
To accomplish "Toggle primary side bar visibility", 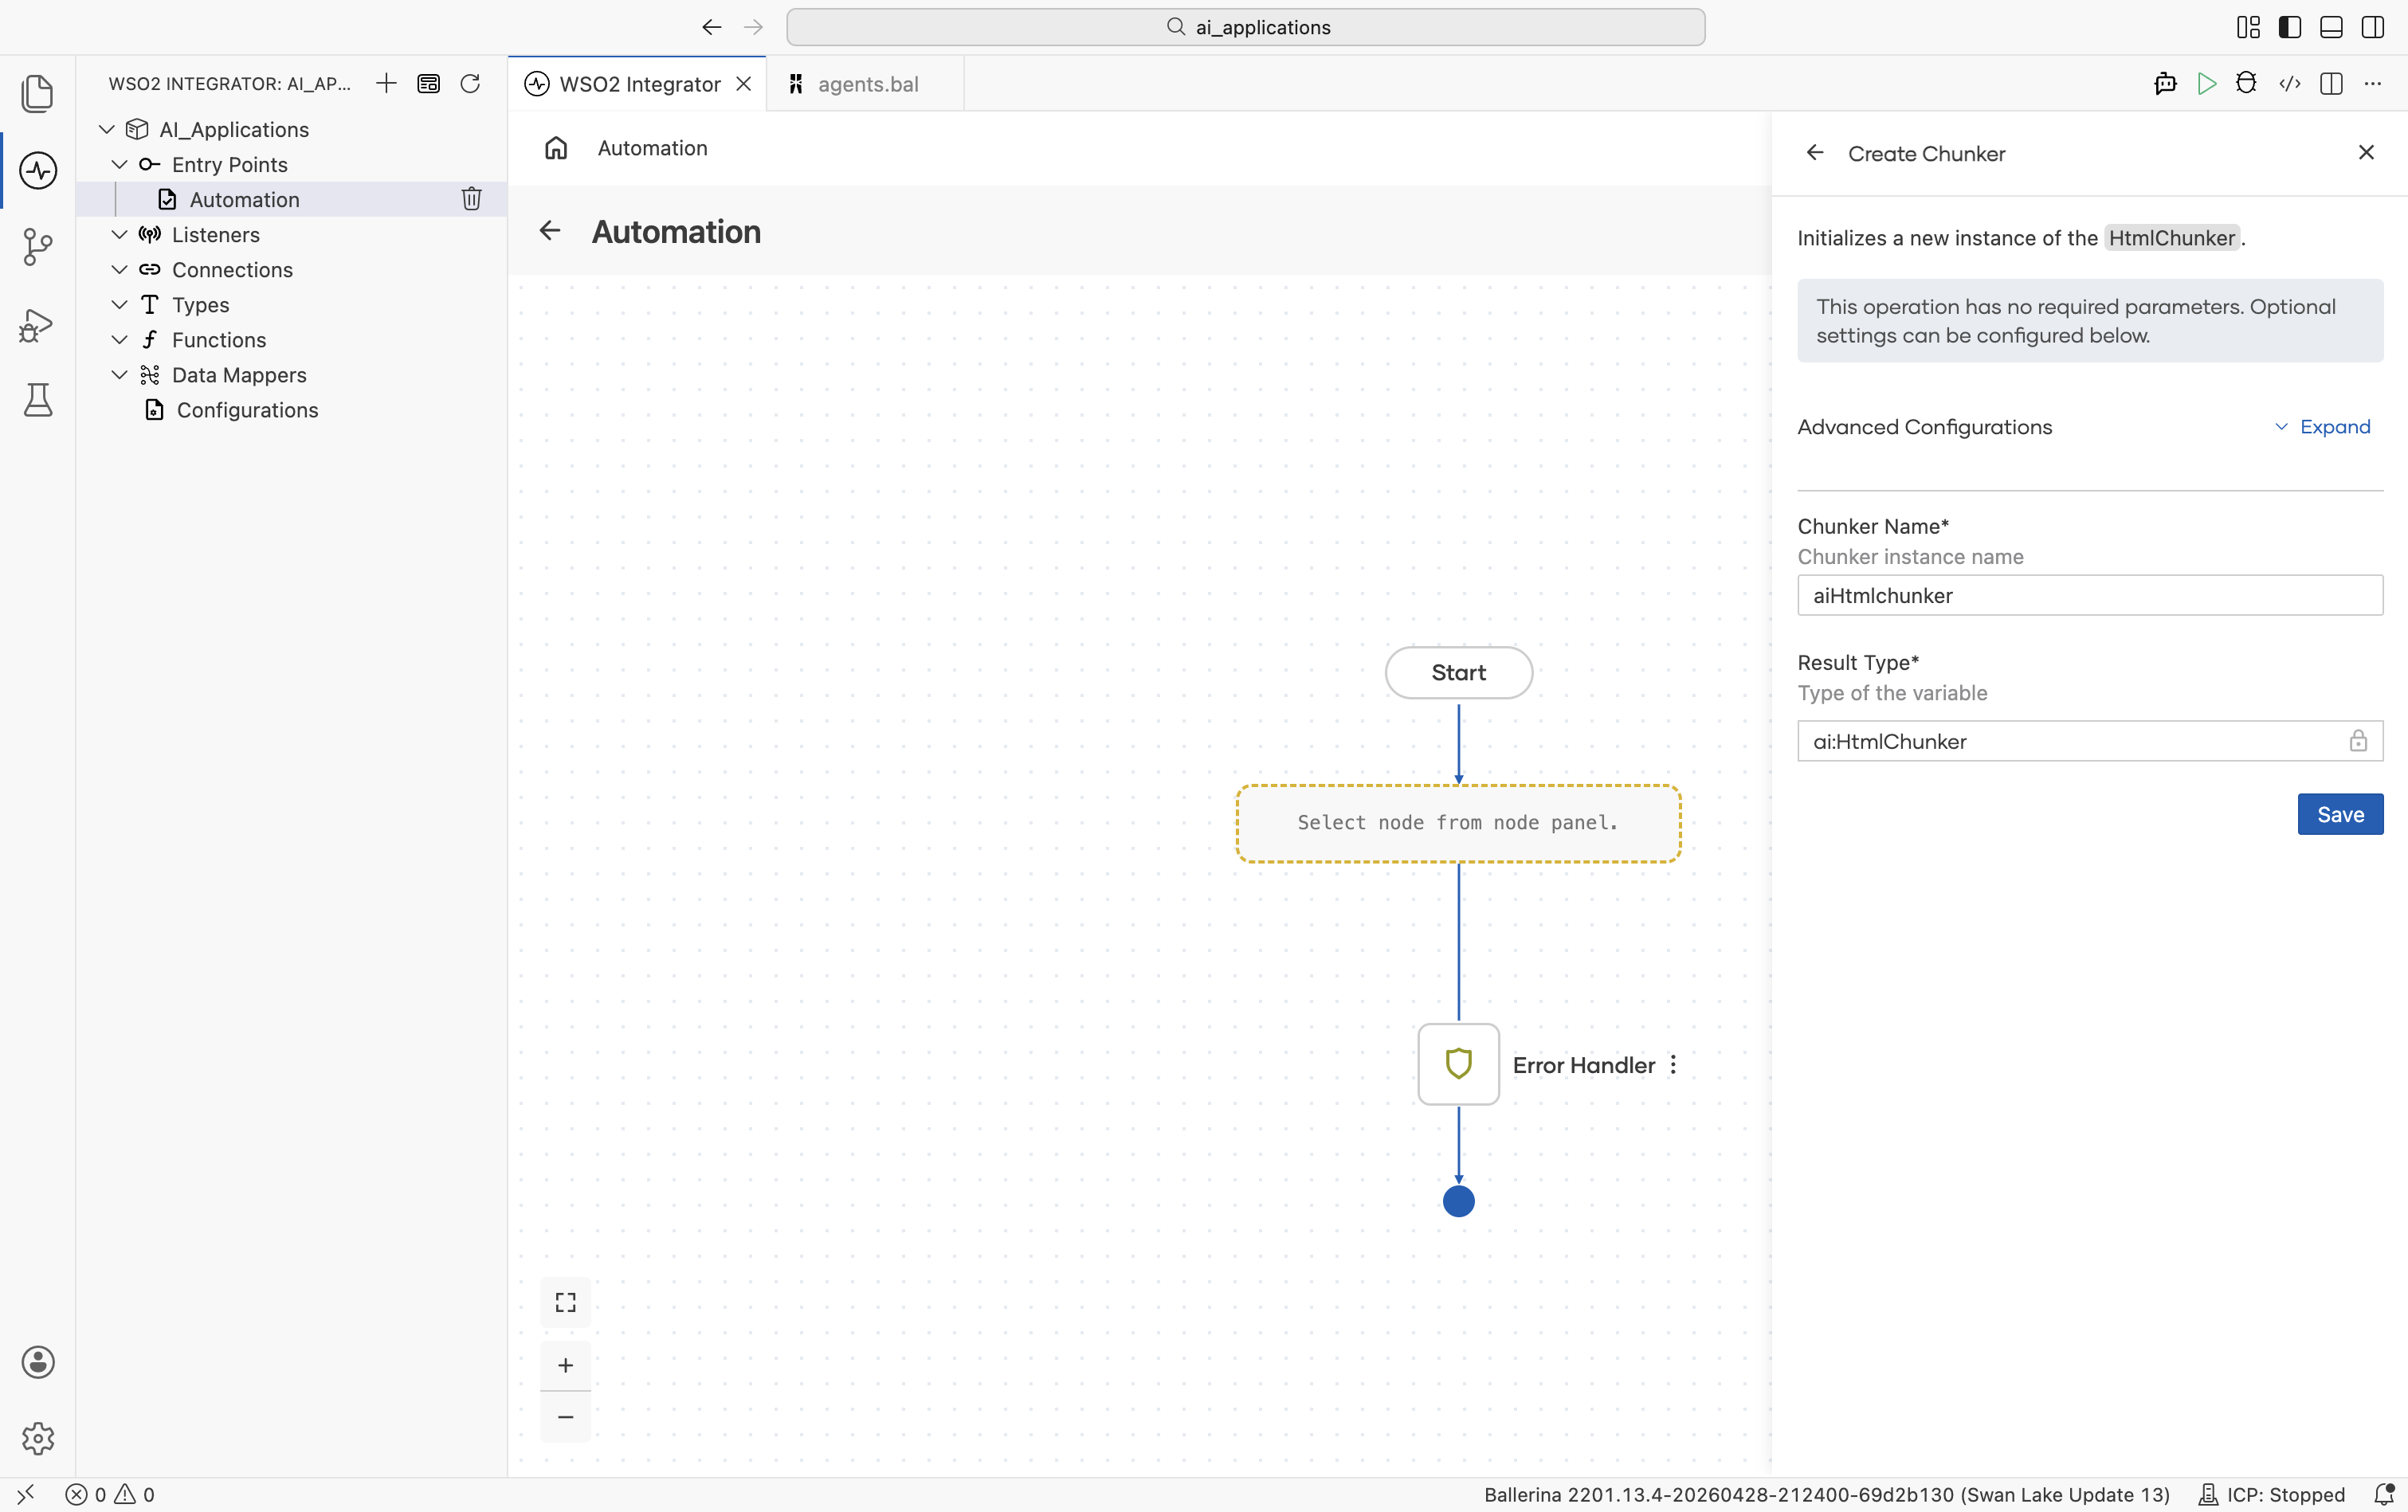I will tap(2290, 27).
